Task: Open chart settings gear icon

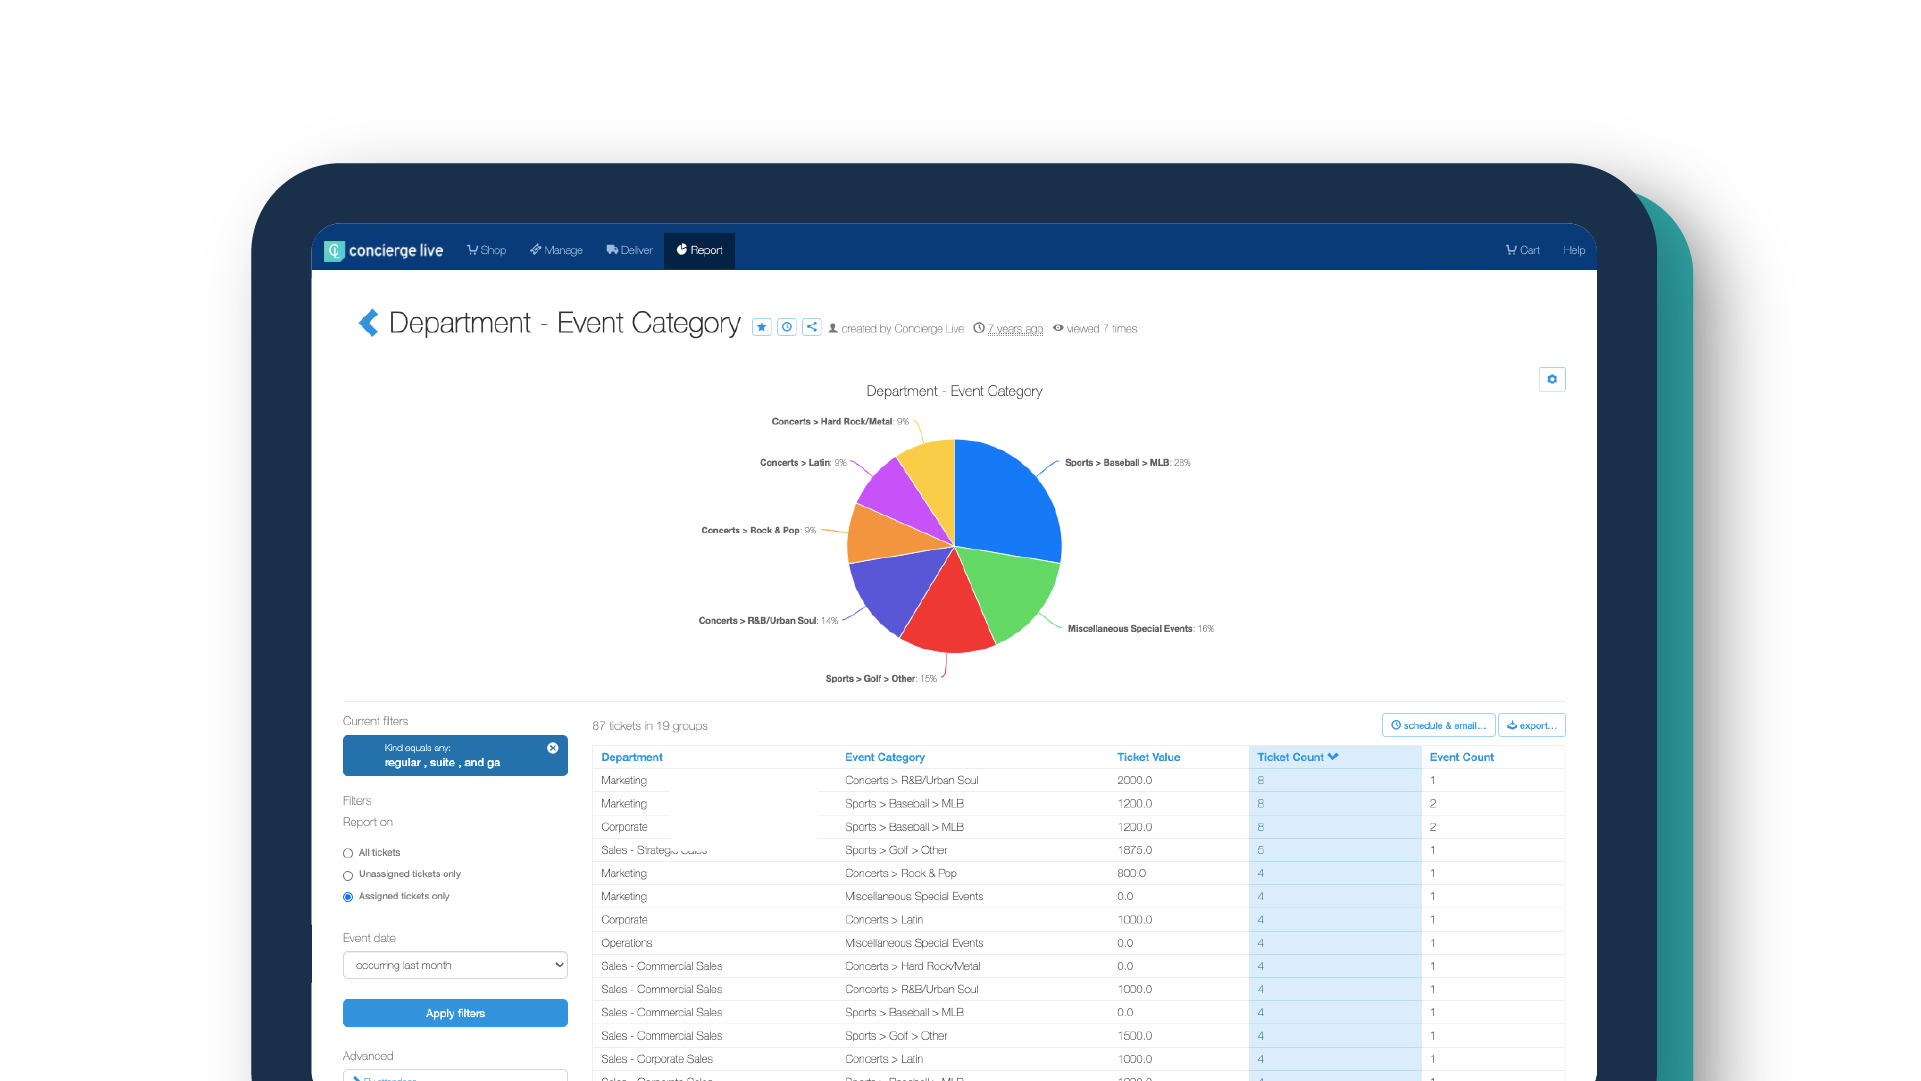Action: click(1552, 379)
